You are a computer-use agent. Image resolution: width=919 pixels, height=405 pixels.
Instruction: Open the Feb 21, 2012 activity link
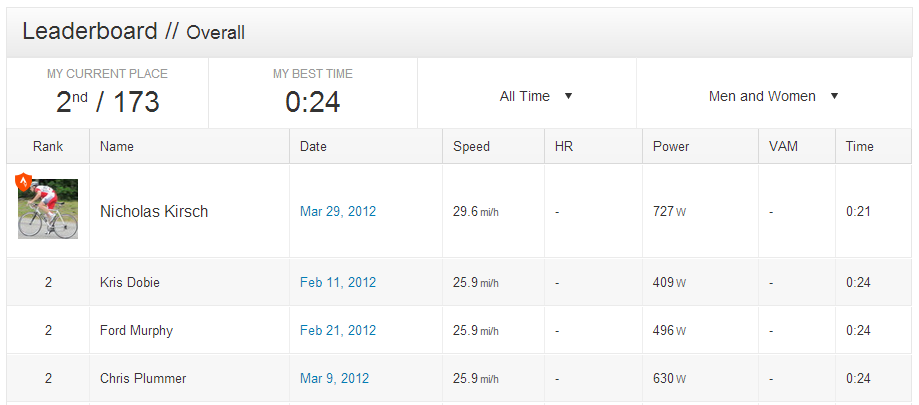click(x=338, y=330)
